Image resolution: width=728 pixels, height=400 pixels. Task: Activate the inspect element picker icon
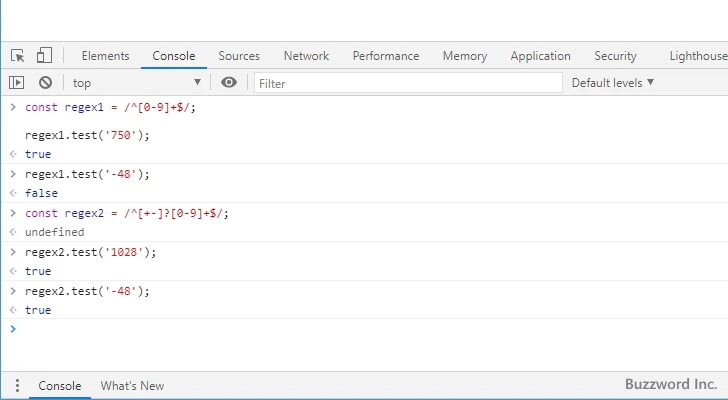(18, 56)
